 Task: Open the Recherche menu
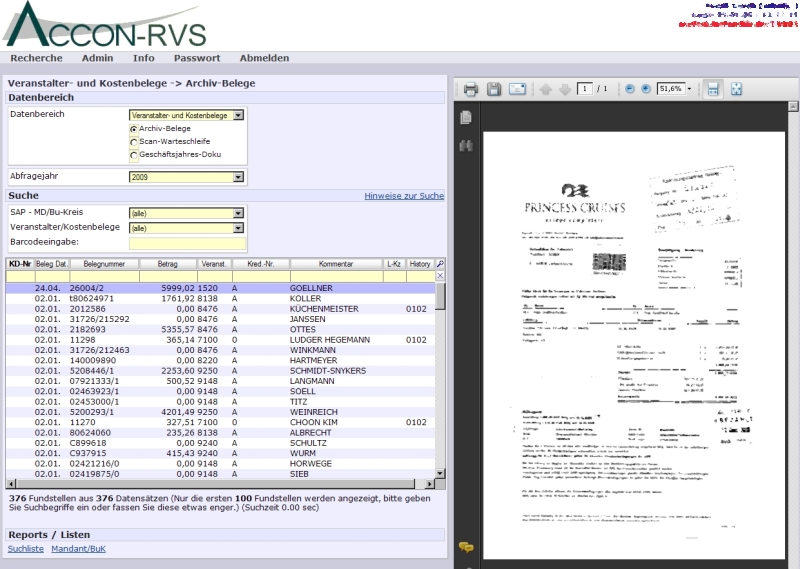pyautogui.click(x=36, y=58)
